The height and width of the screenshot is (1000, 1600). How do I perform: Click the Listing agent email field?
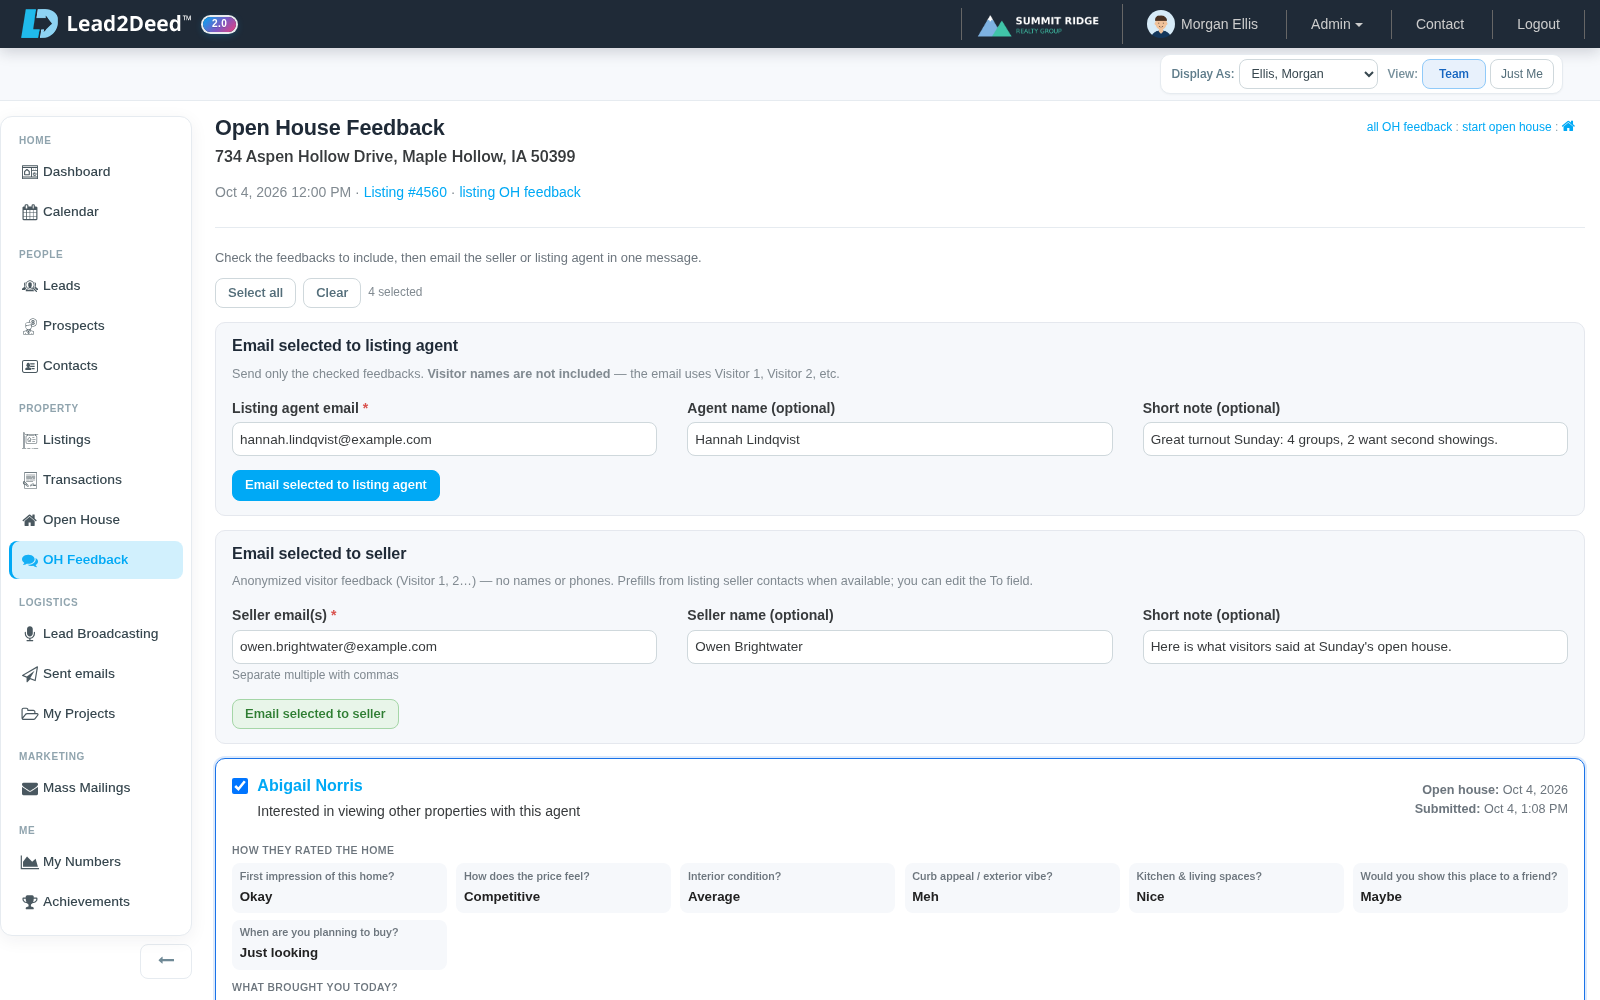444,439
